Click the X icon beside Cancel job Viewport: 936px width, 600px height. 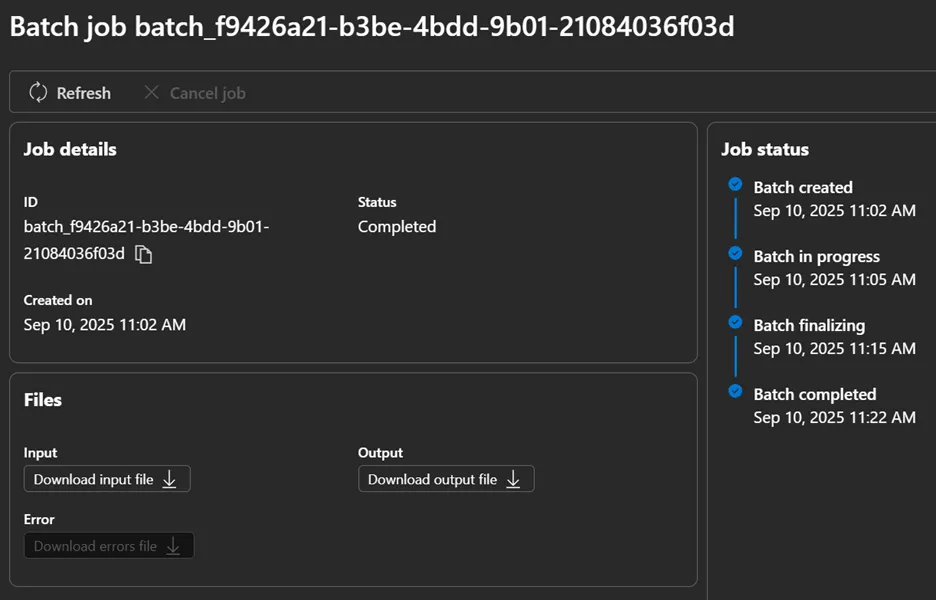(x=151, y=92)
